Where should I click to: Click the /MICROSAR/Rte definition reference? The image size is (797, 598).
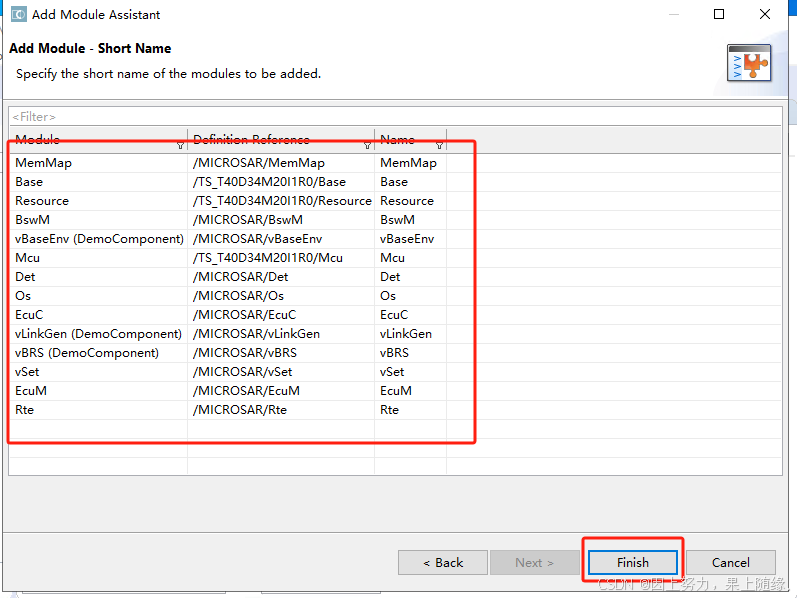click(x=281, y=410)
